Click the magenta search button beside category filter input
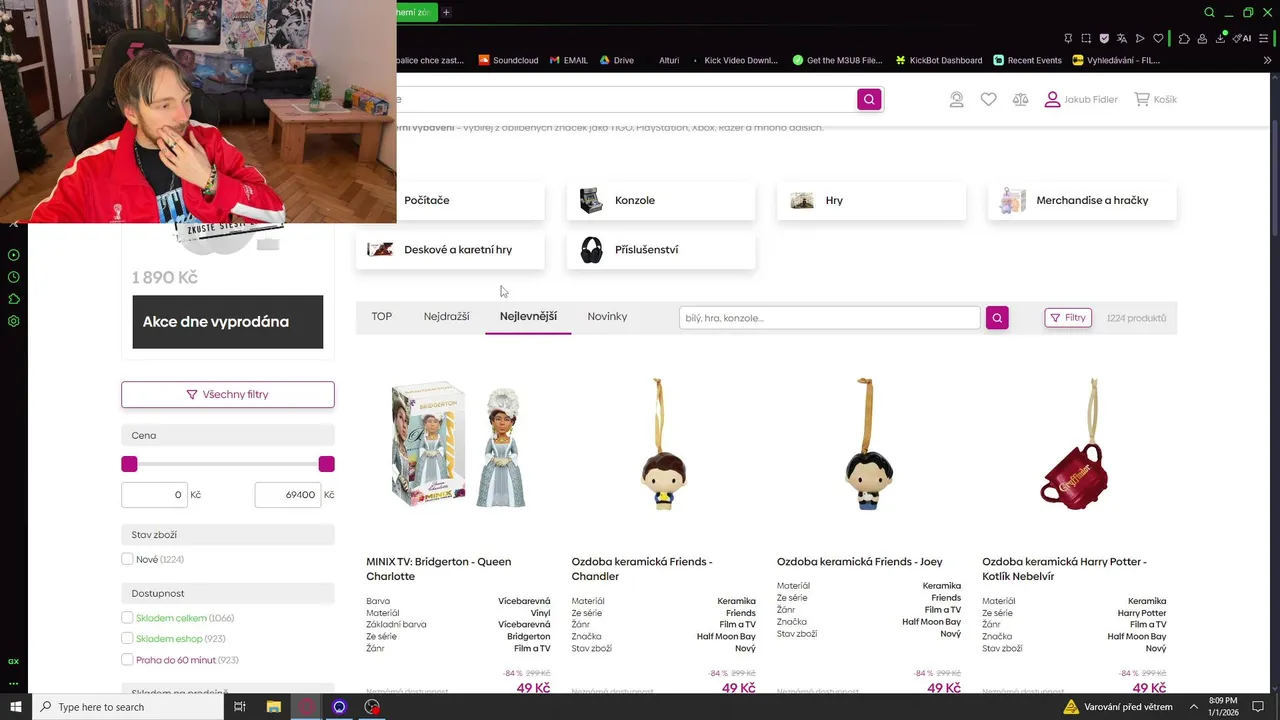Screen dimensions: 1280x720 [x=997, y=318]
